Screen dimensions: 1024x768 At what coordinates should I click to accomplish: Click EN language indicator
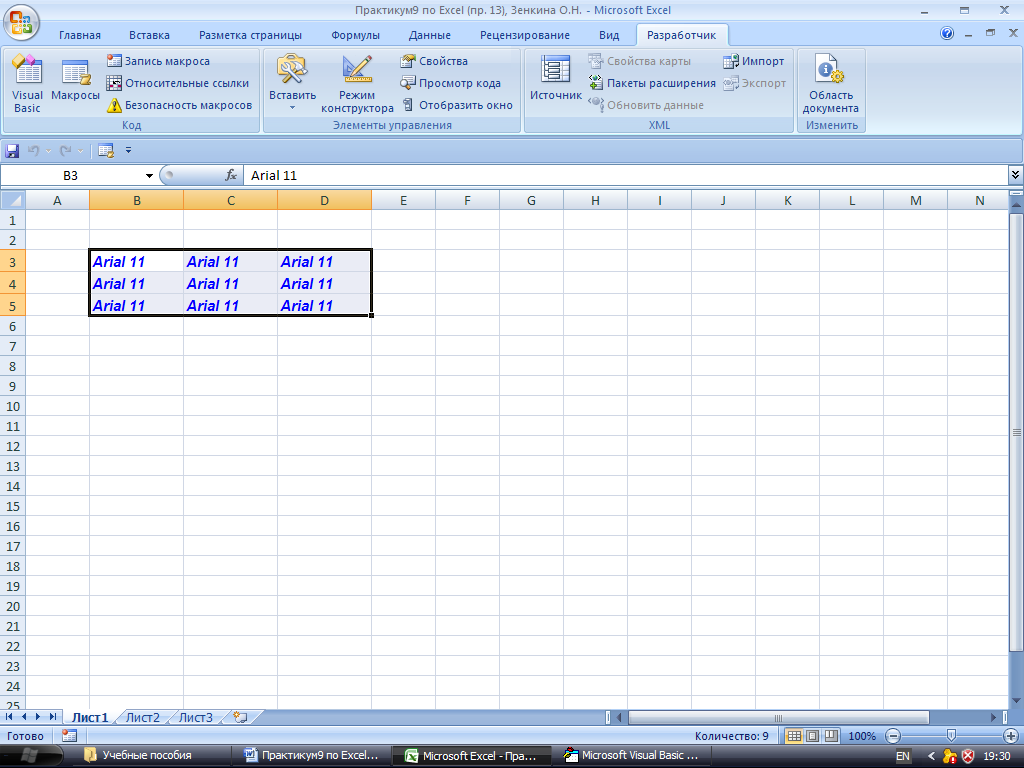pyautogui.click(x=903, y=756)
